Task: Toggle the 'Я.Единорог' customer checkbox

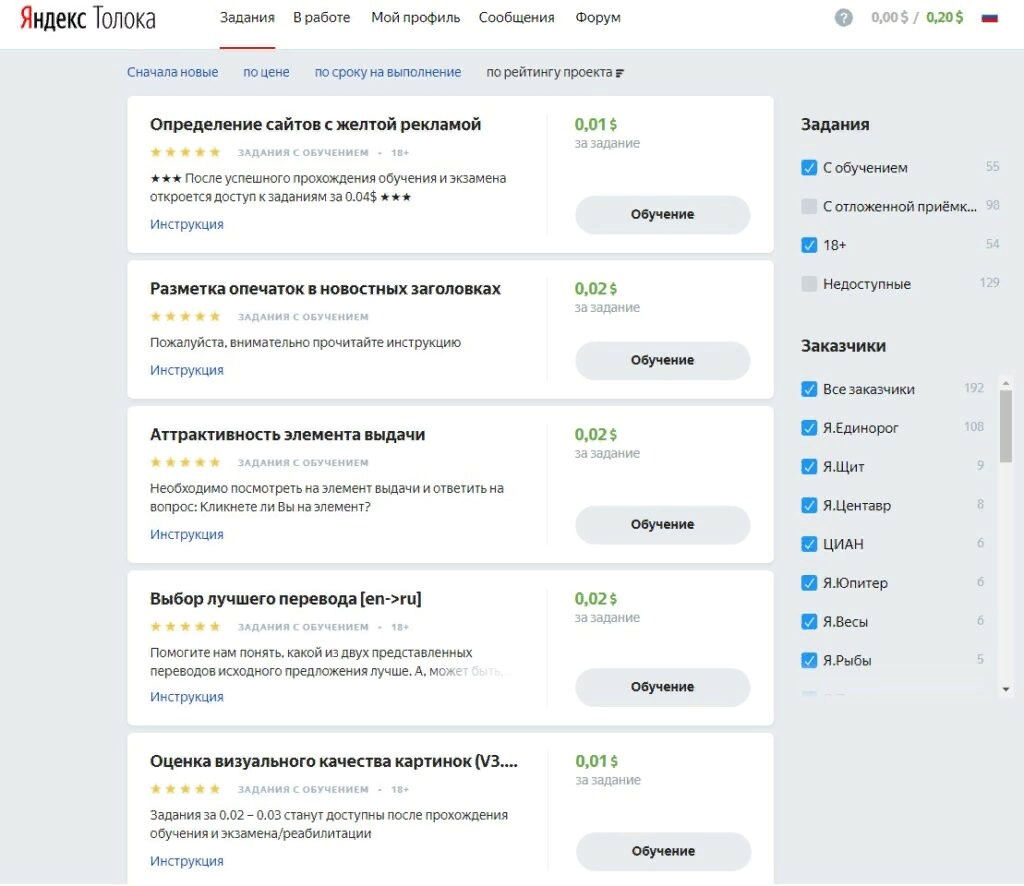Action: [x=810, y=428]
